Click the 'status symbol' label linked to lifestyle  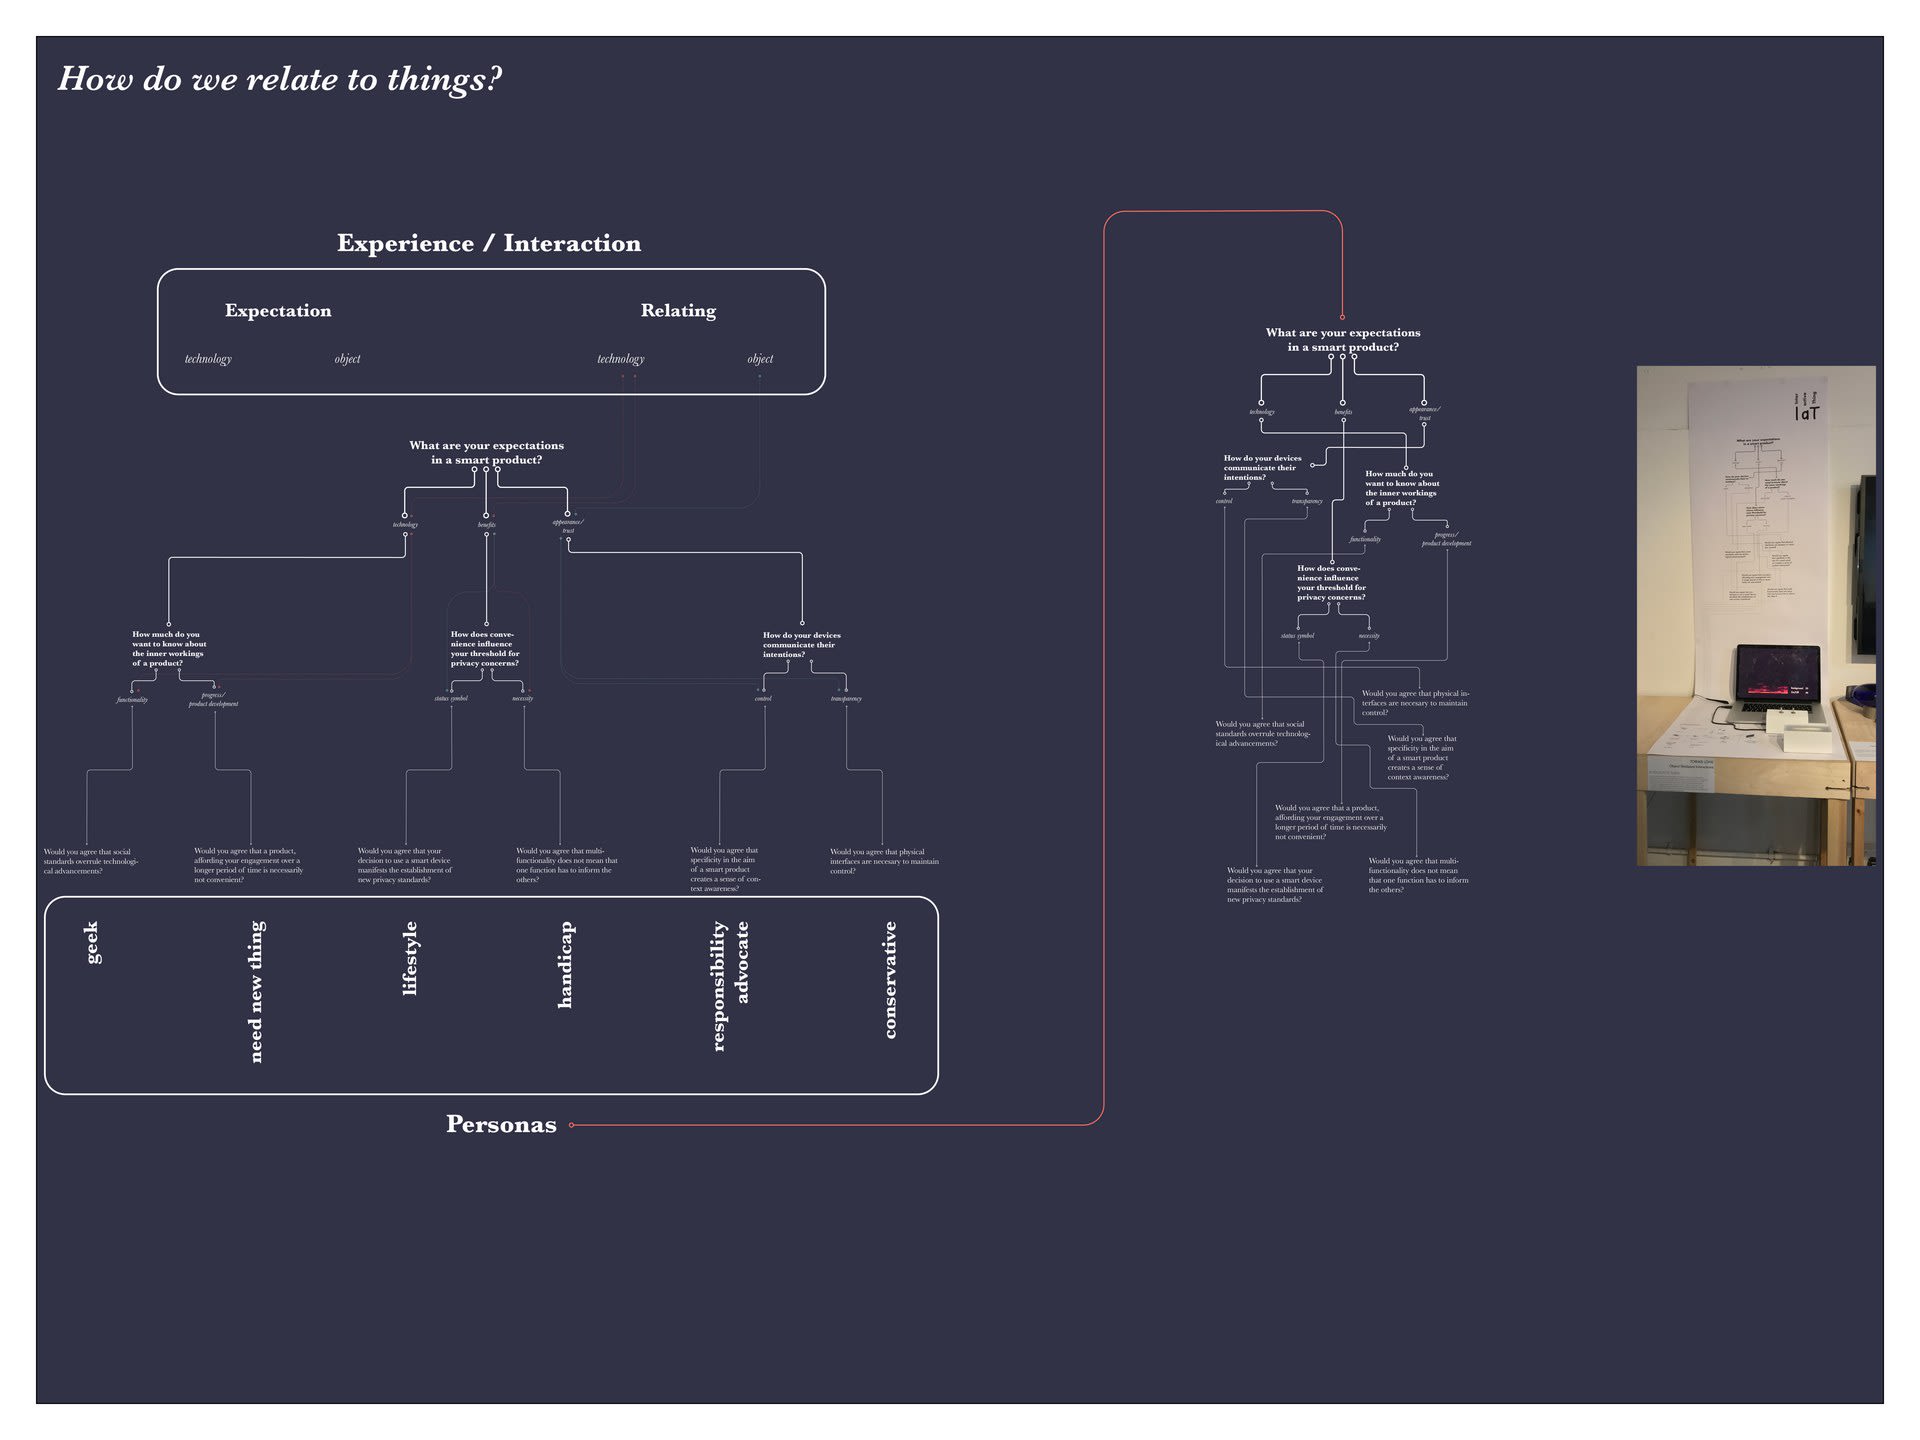[x=451, y=698]
